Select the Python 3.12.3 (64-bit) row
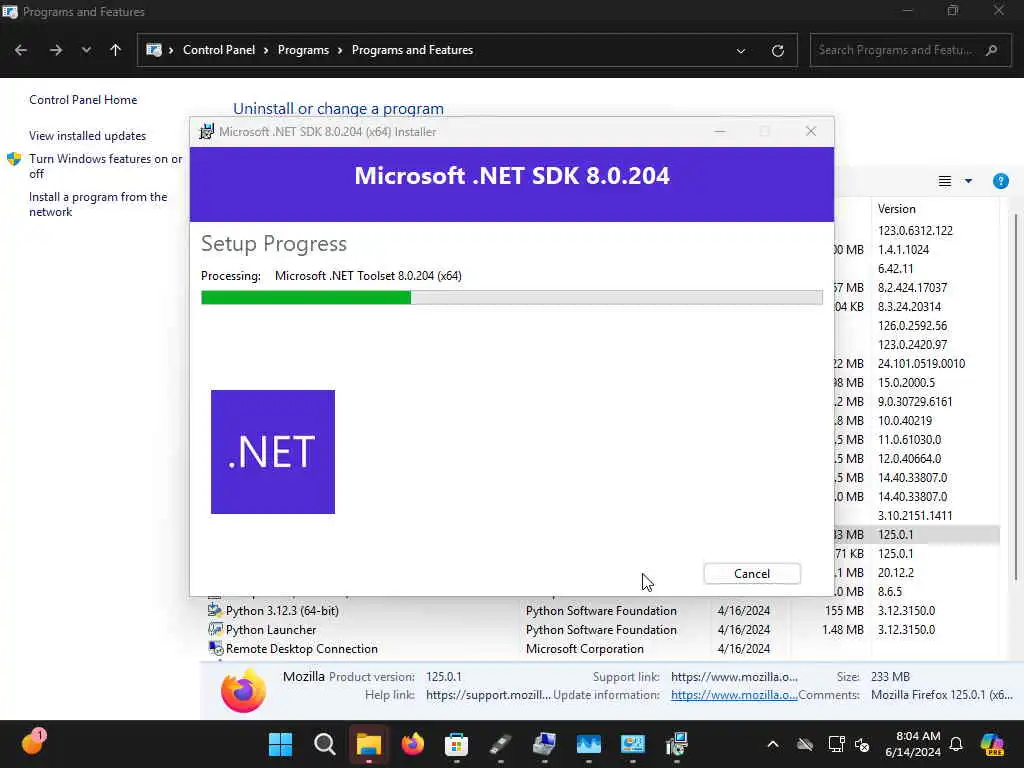The width and height of the screenshot is (1024, 768). [x=601, y=611]
